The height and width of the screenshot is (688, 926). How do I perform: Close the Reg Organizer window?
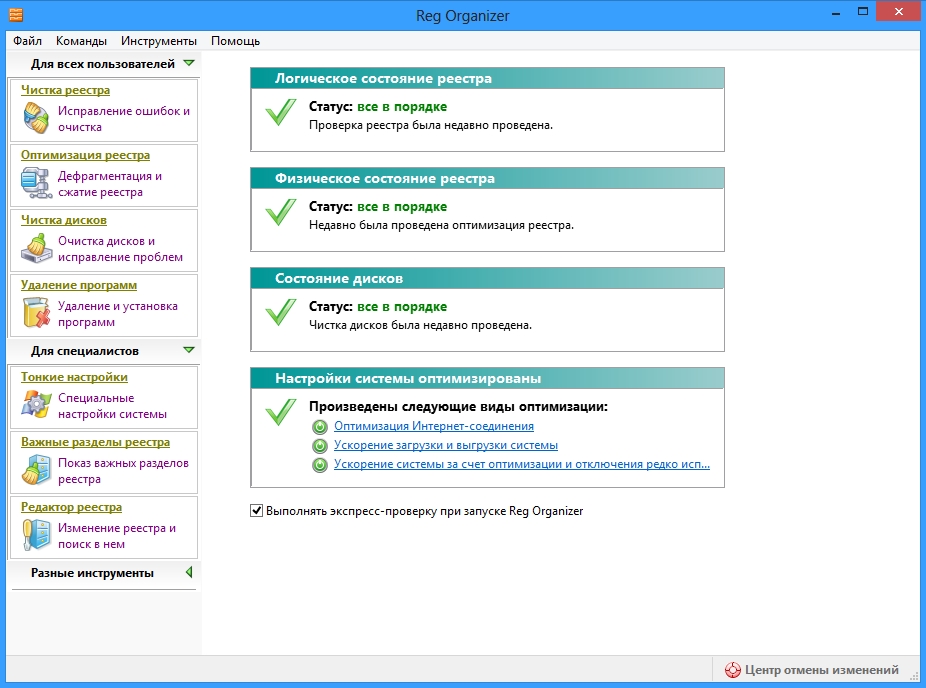[899, 12]
